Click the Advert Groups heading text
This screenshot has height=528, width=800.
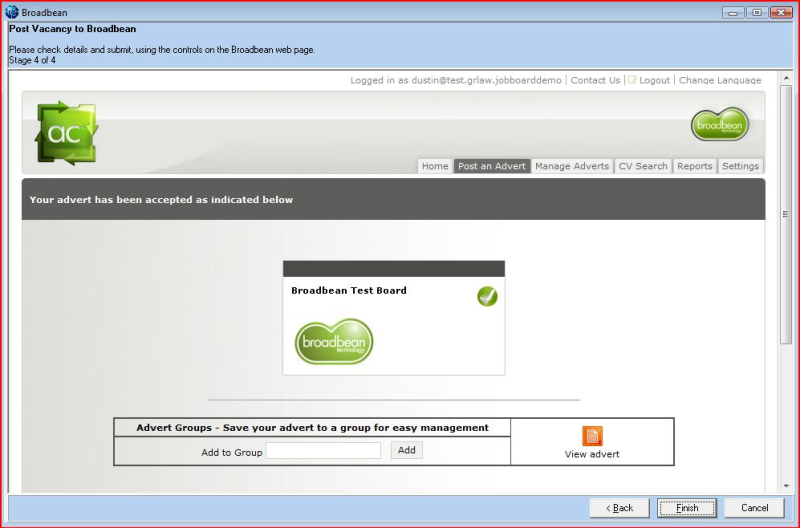[x=312, y=428]
